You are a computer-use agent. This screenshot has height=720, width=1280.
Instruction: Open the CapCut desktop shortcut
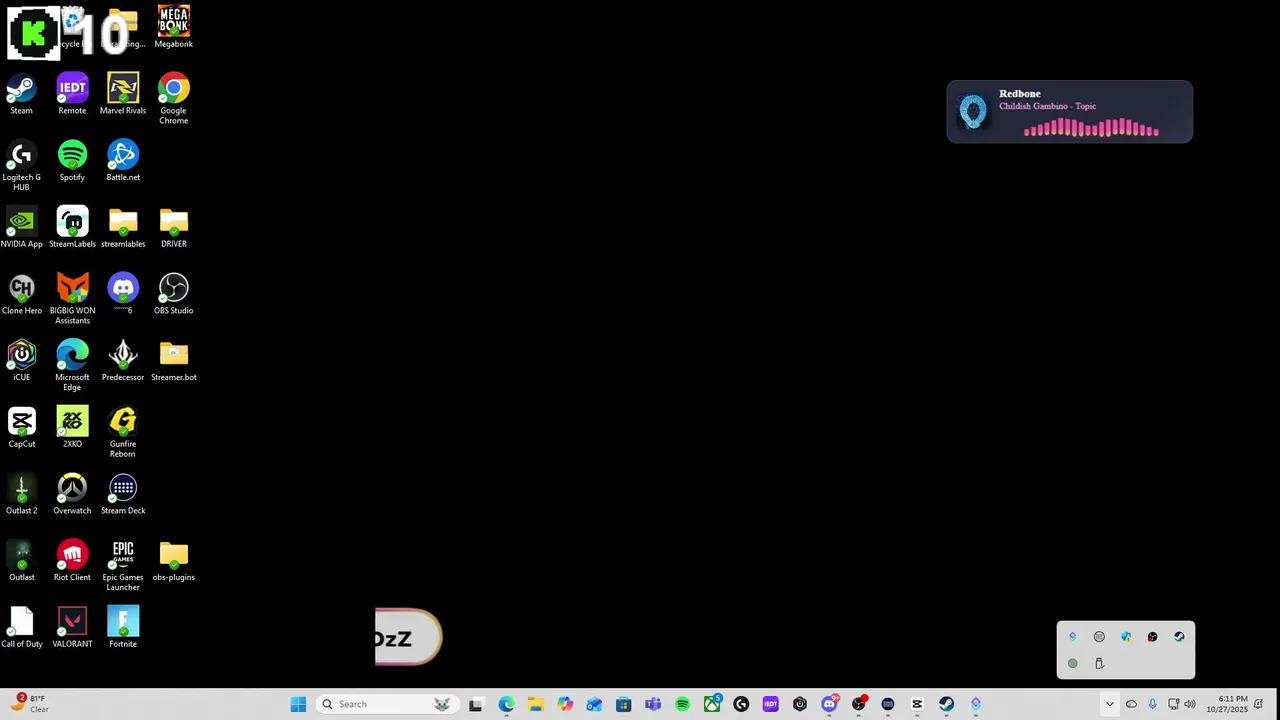(21, 427)
